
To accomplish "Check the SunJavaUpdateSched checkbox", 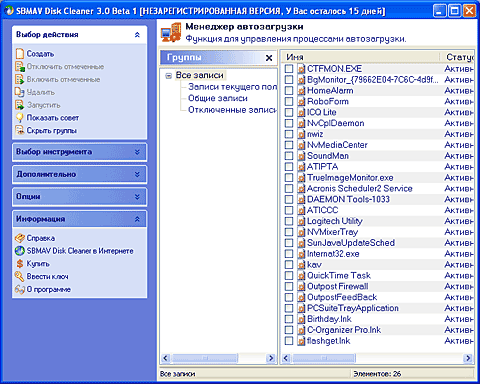I will click(289, 243).
